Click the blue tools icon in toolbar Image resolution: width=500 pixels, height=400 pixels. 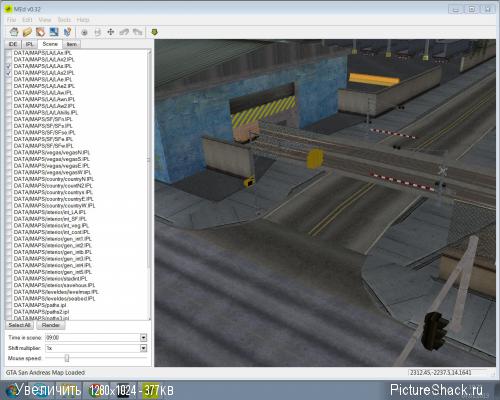point(67,32)
